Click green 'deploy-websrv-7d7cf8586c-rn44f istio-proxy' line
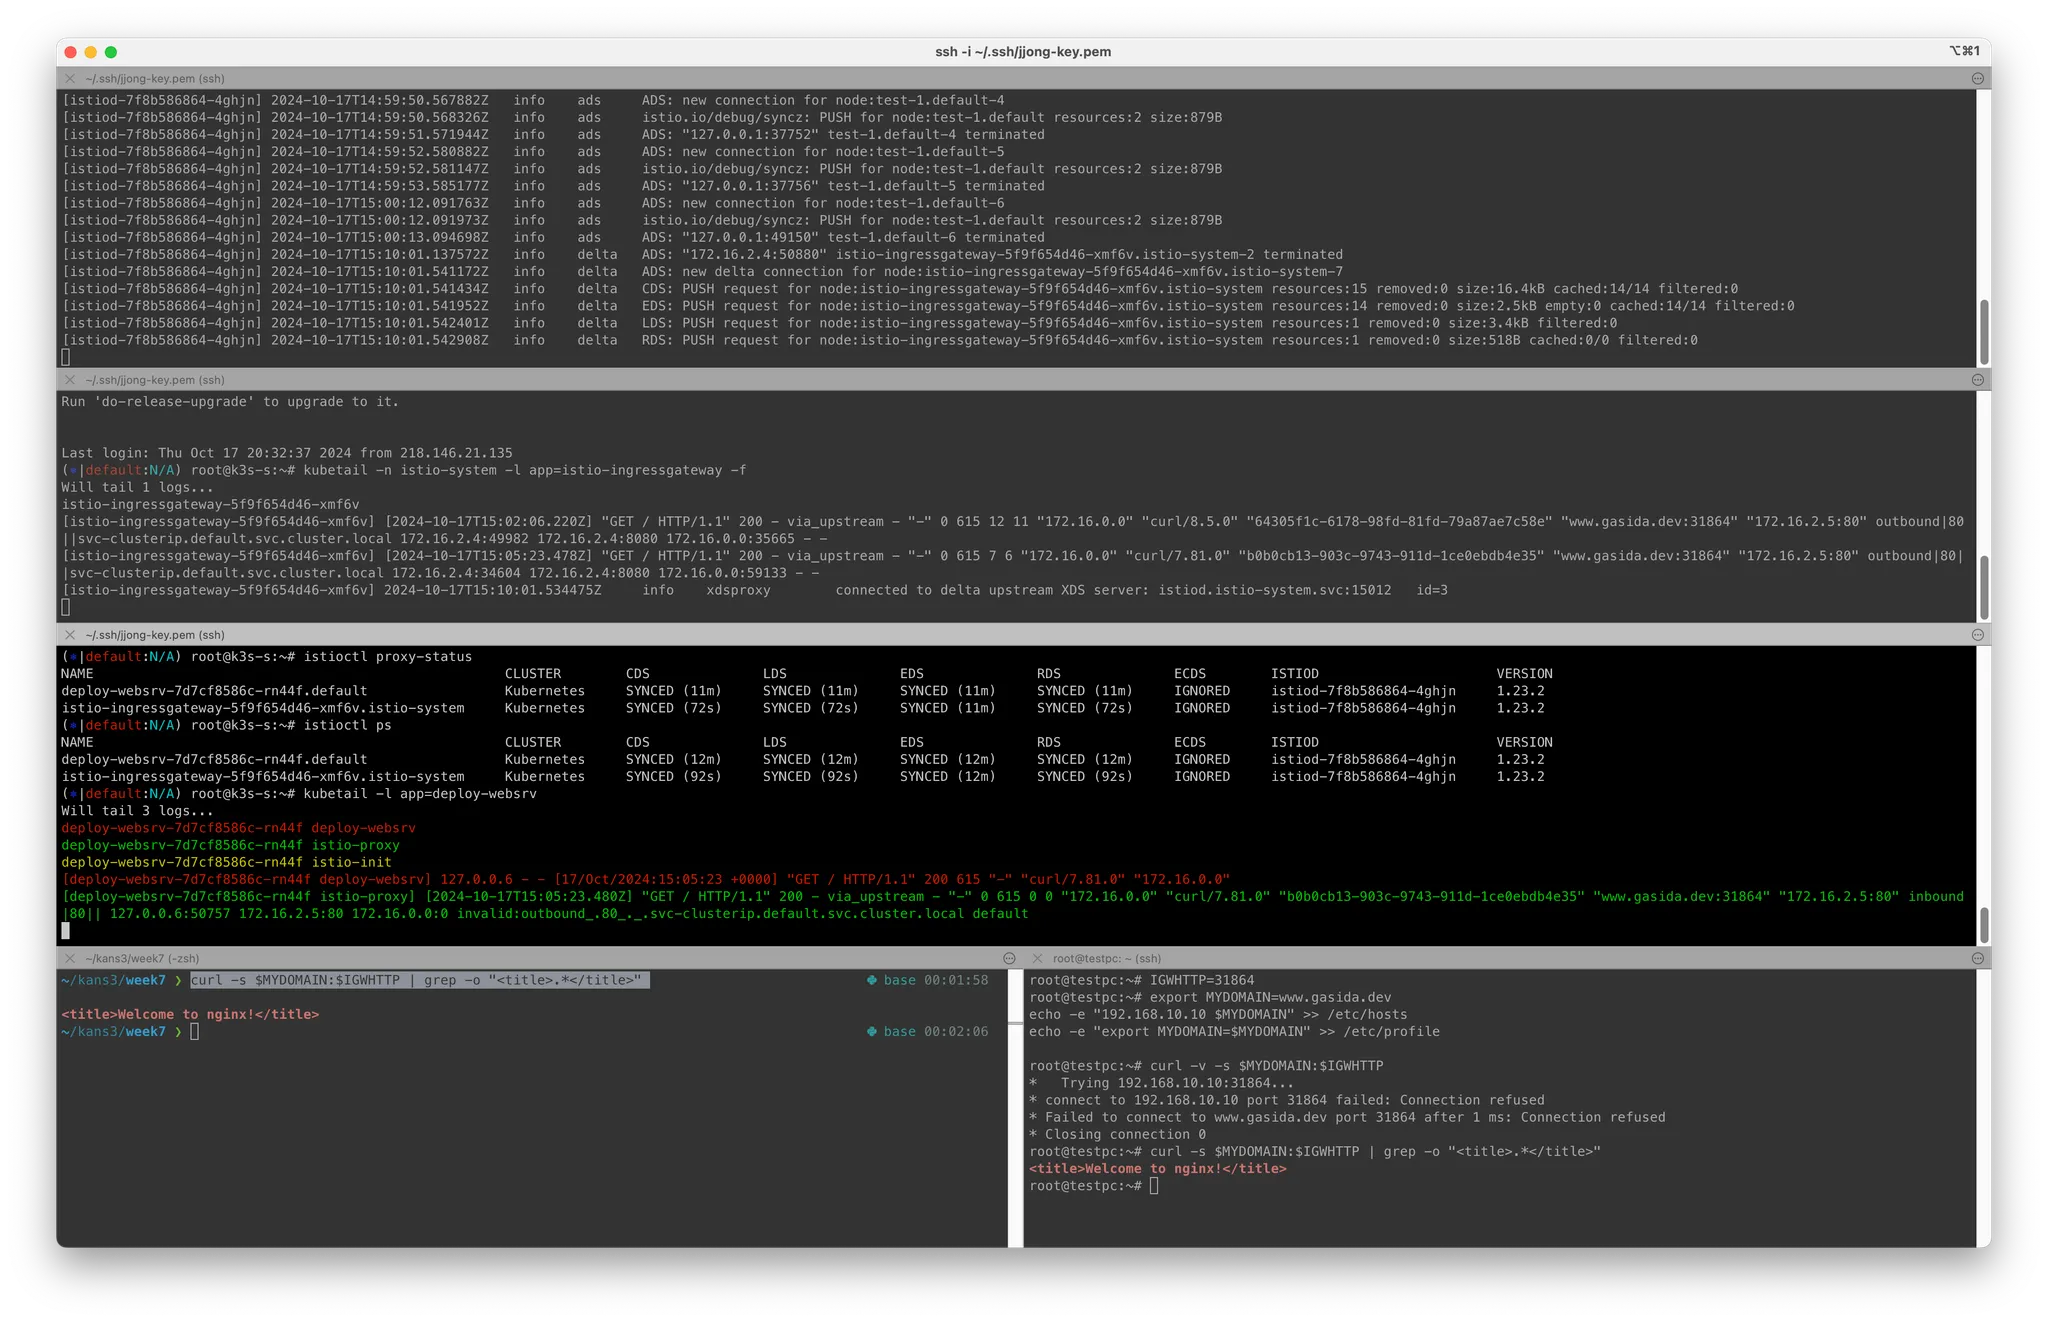2048x1322 pixels. coord(230,845)
